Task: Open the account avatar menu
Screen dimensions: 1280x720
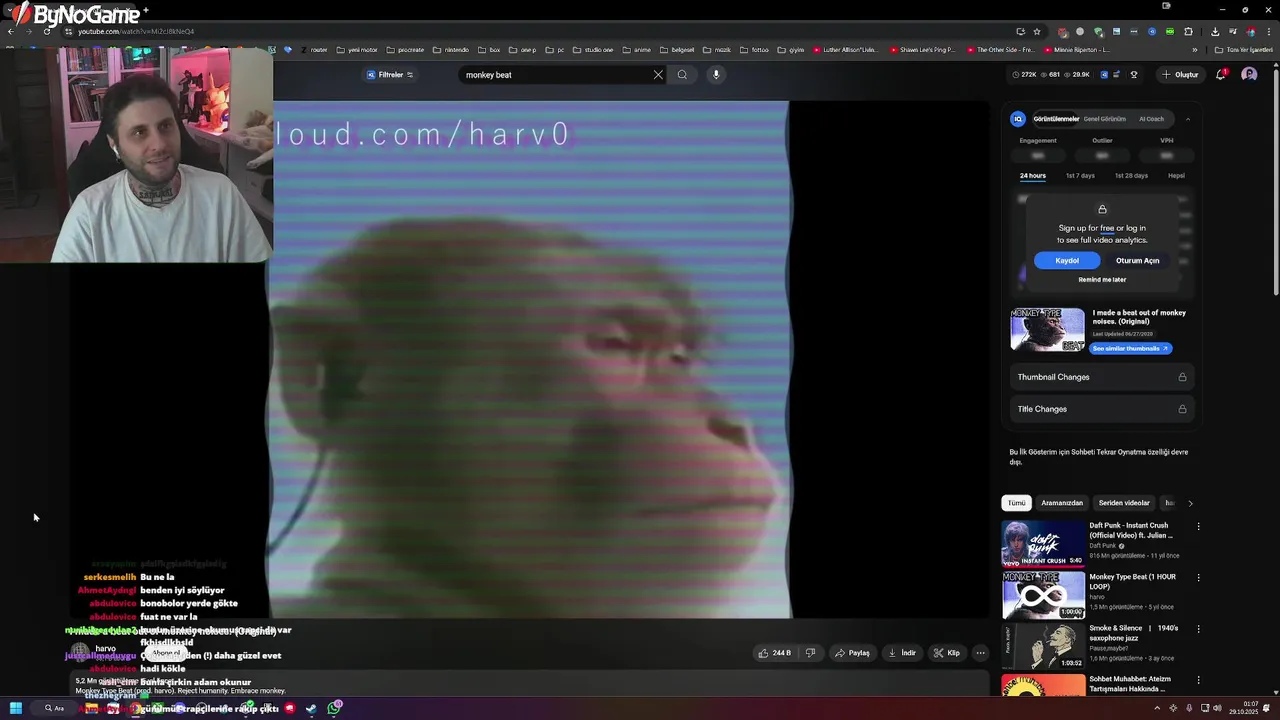Action: click(x=1249, y=75)
